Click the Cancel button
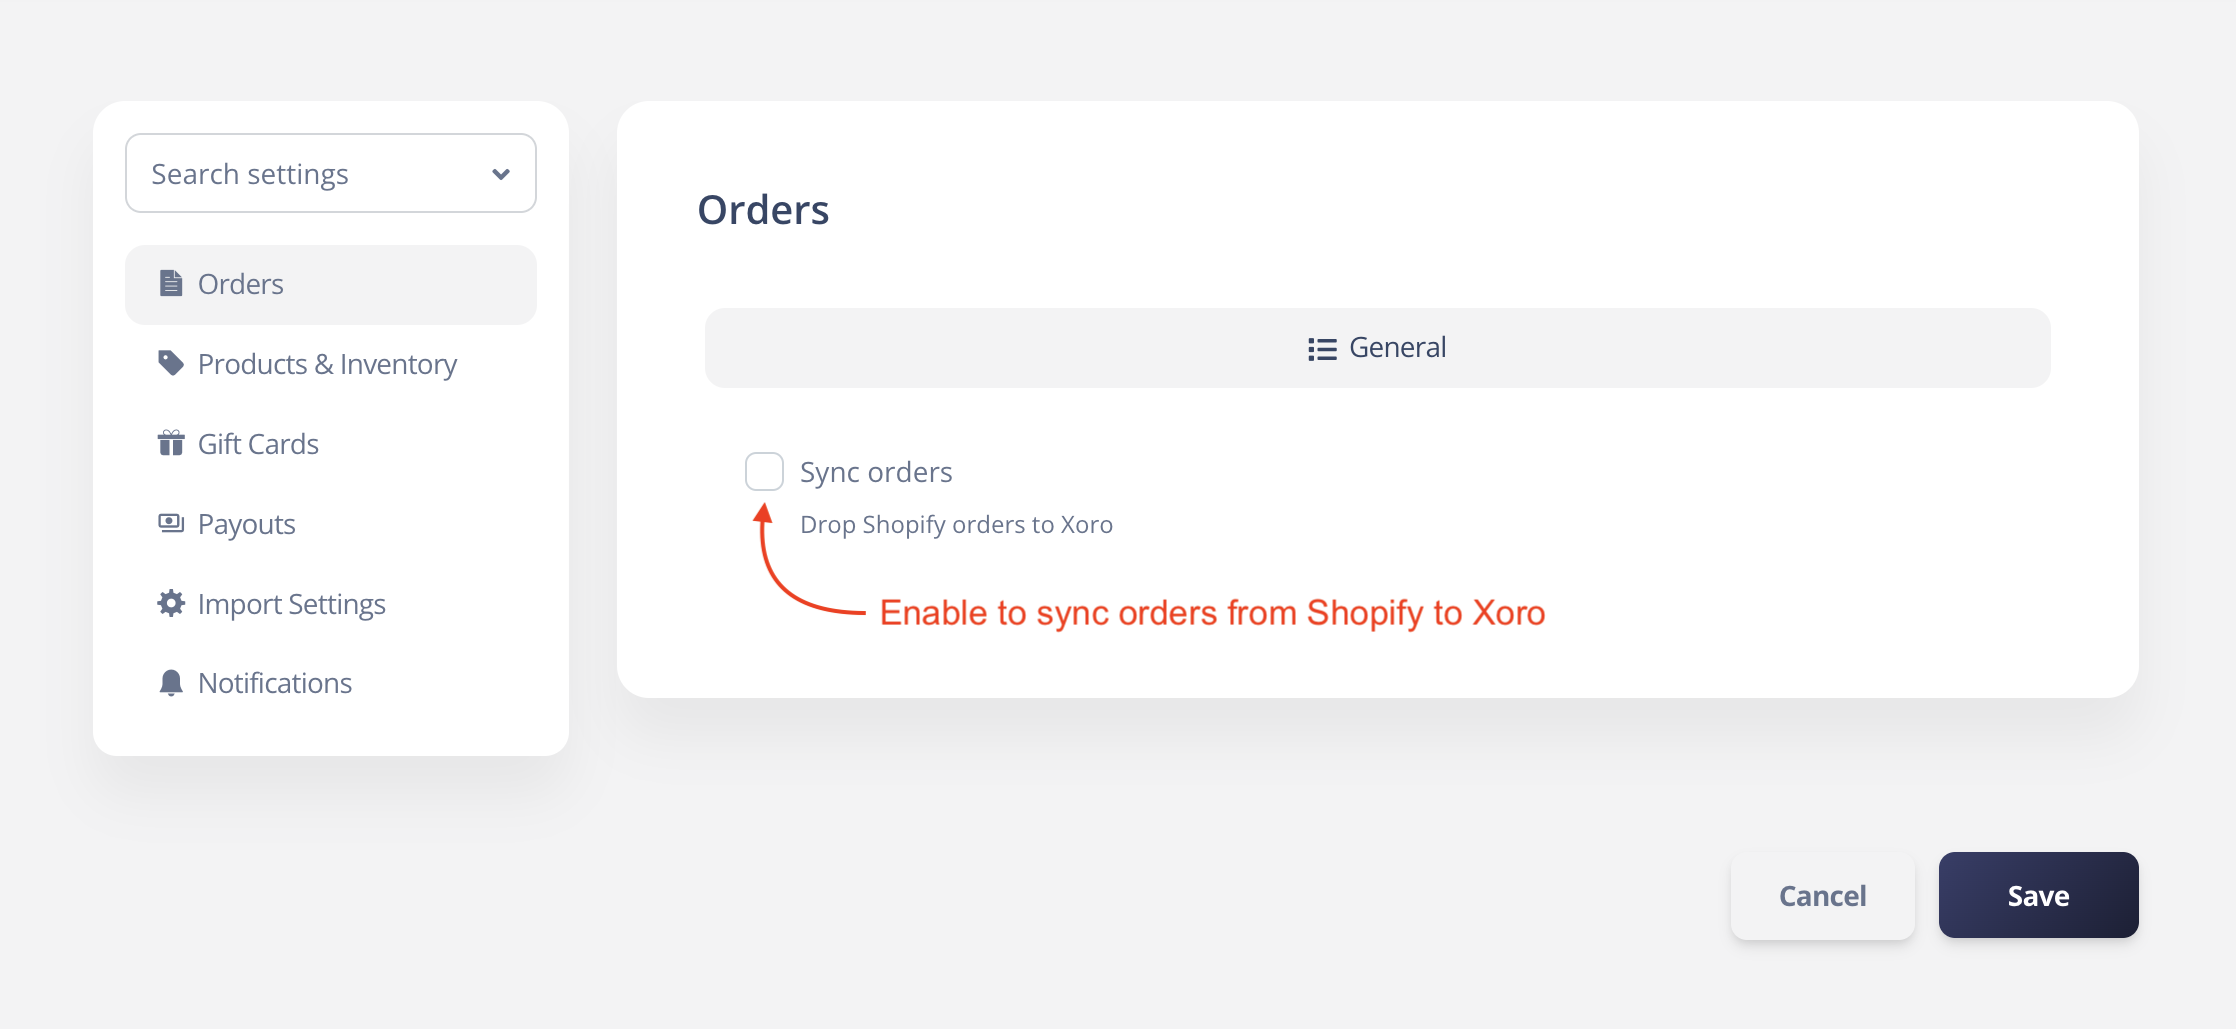This screenshot has height=1029, width=2236. point(1822,896)
